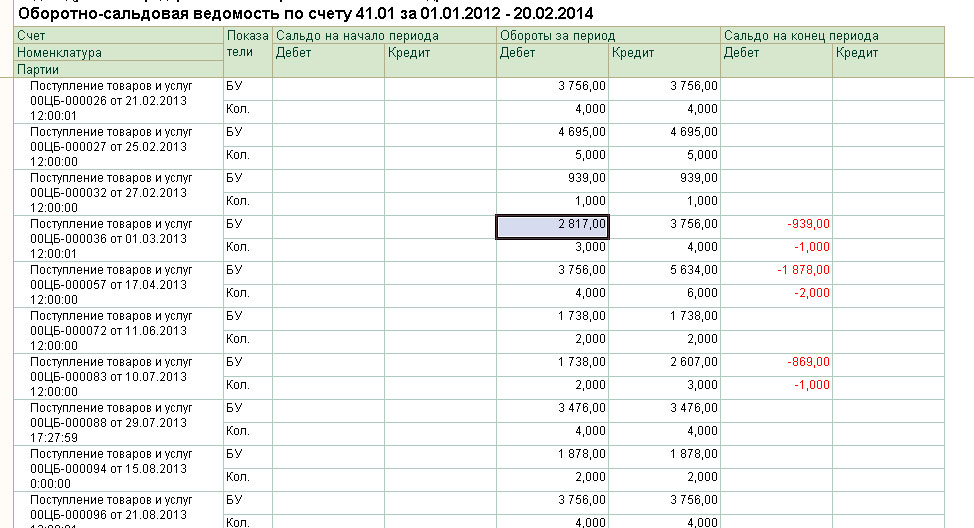Click the red -869,00 closing balance
This screenshot has height=528, width=974.
tap(805, 362)
